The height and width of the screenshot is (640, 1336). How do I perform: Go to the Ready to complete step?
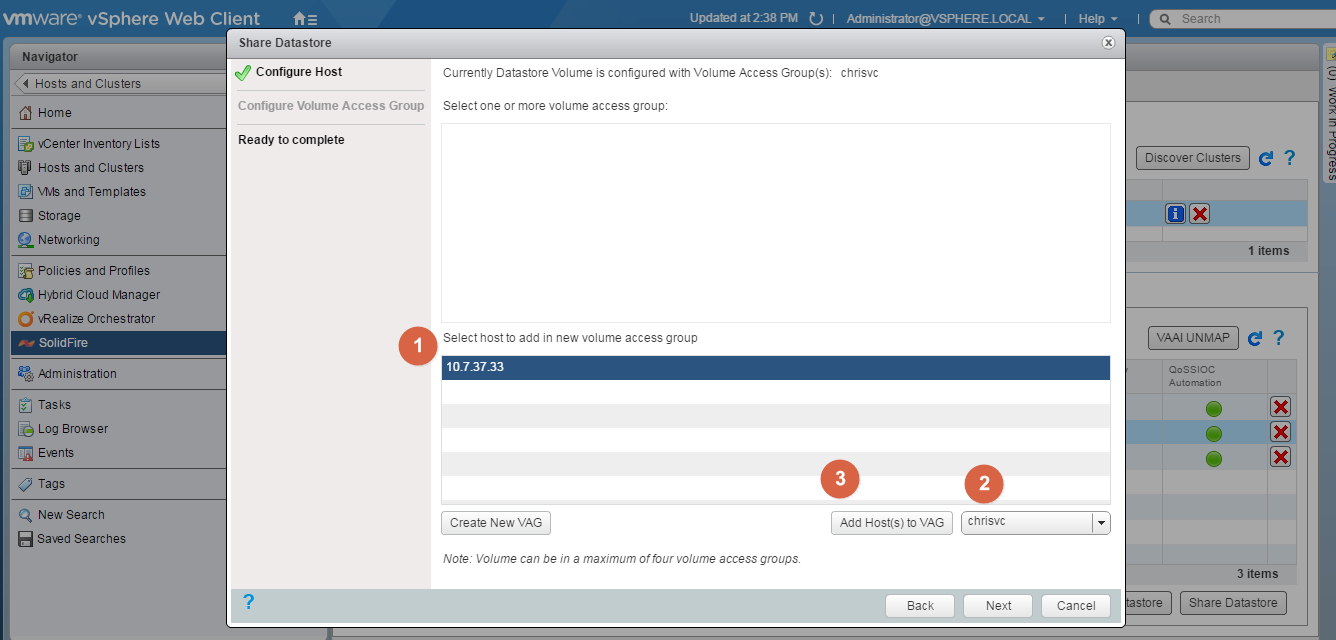coord(291,140)
